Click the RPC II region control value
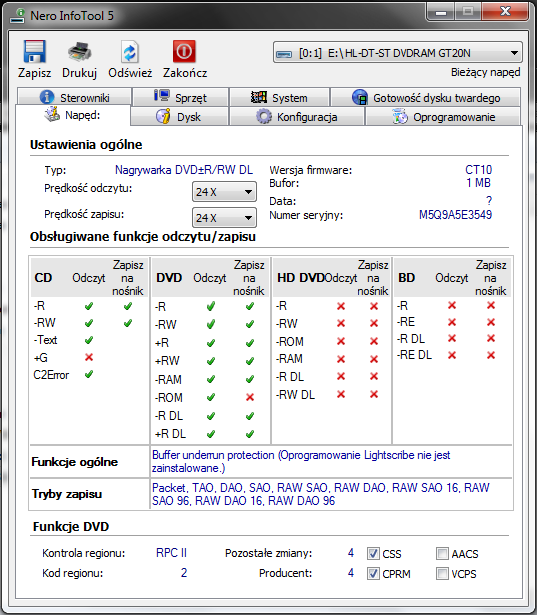This screenshot has width=537, height=615. pyautogui.click(x=171, y=553)
